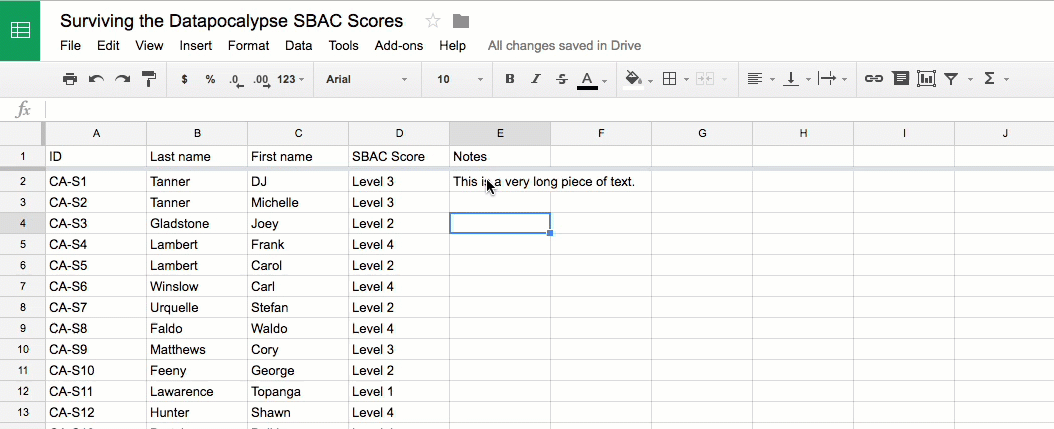Decrease decimal places
This screenshot has width=1054, height=429.
click(236, 80)
